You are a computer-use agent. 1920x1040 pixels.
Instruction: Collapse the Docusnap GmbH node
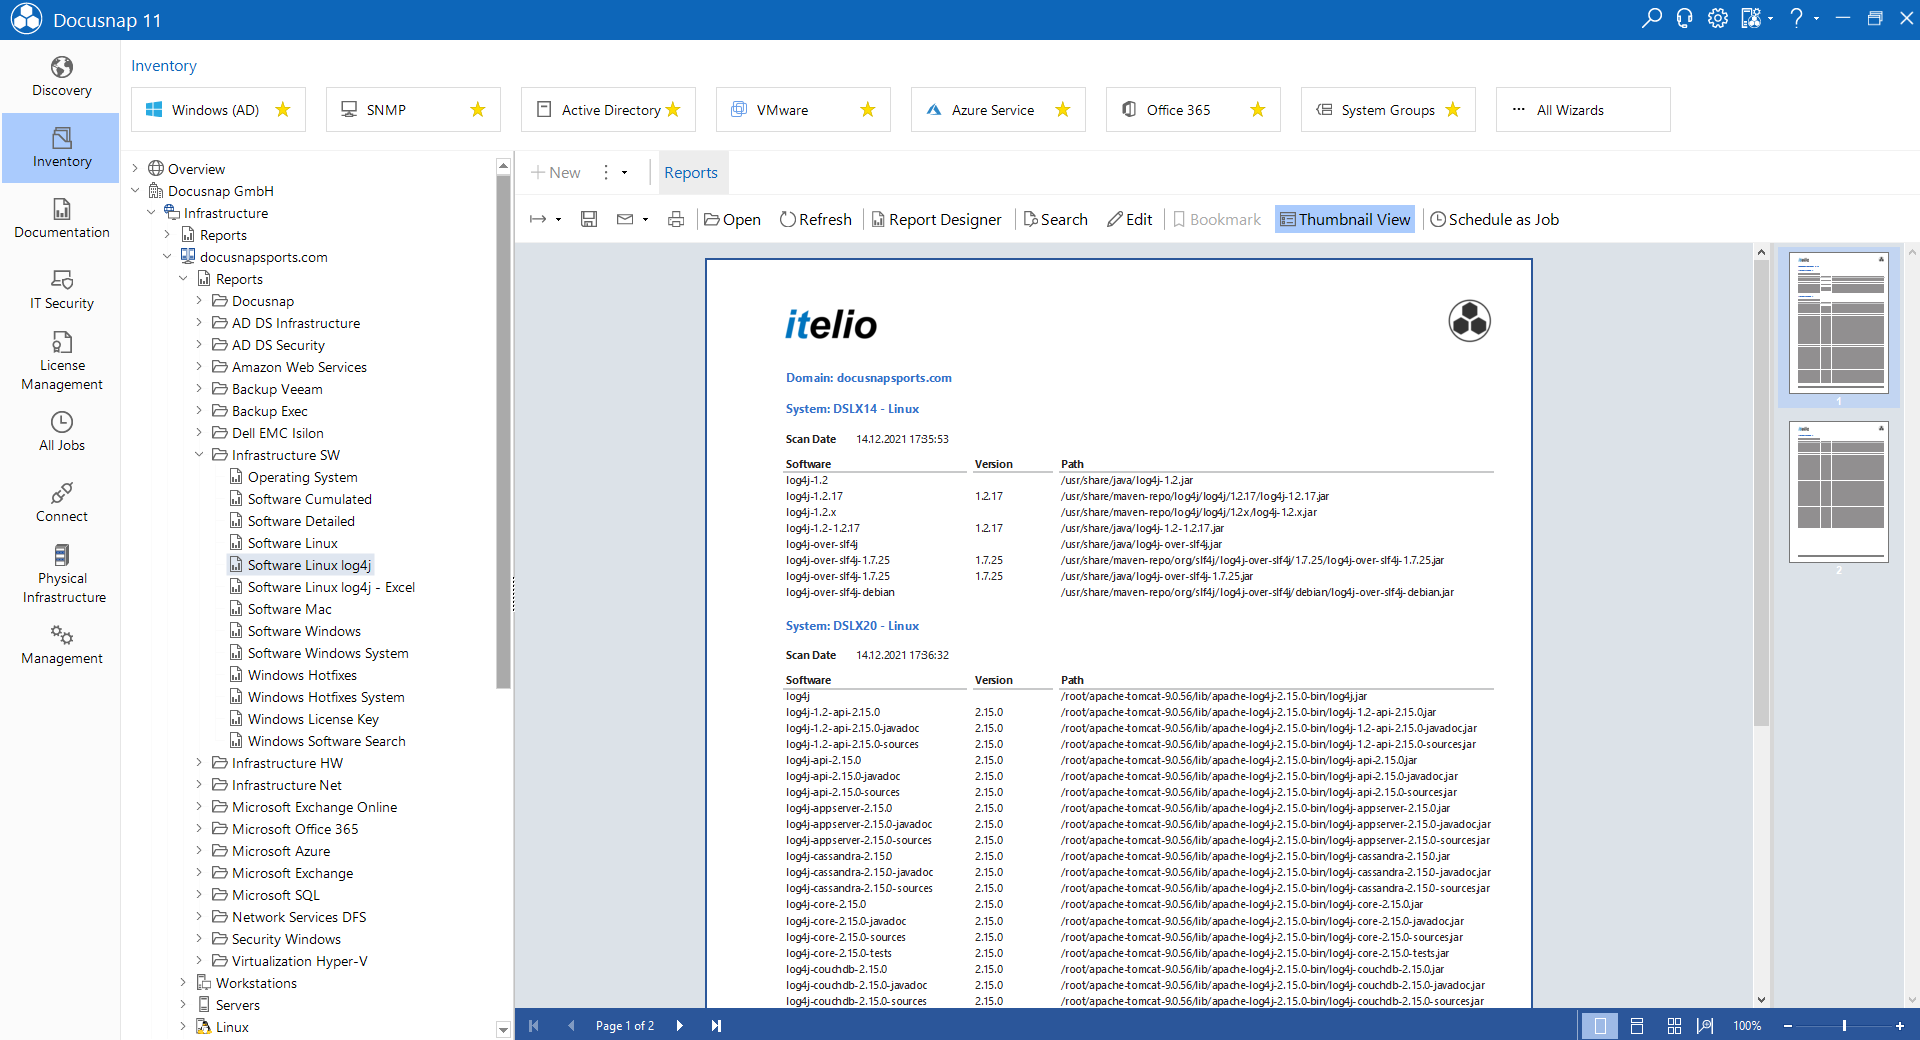pos(135,190)
